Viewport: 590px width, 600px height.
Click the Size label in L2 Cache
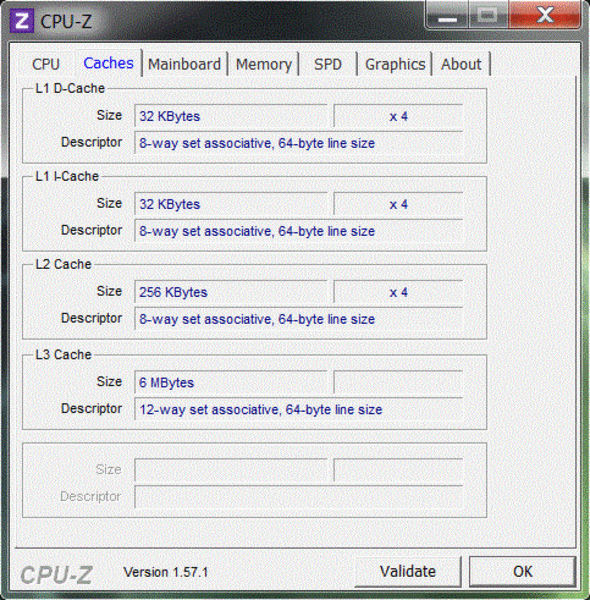(109, 291)
